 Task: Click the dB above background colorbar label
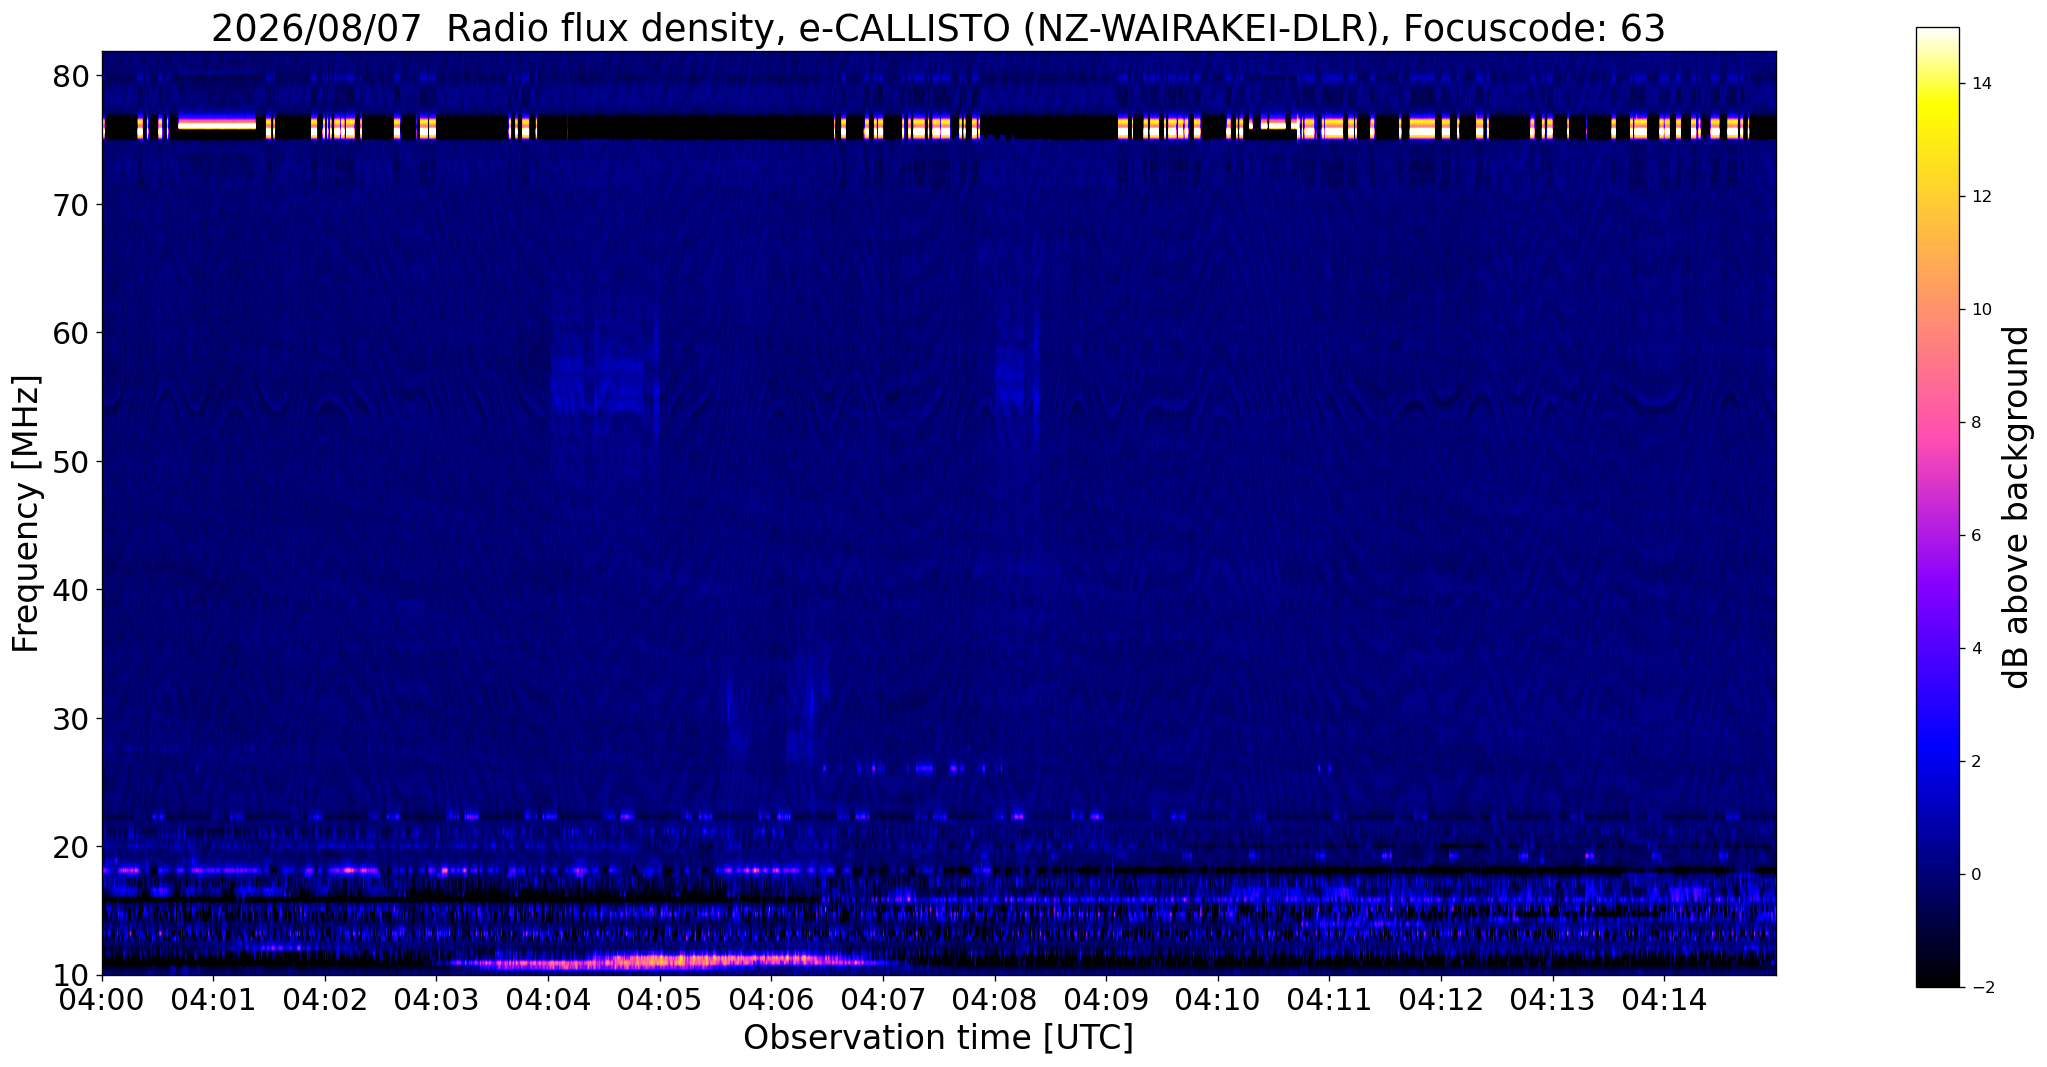click(x=2017, y=507)
